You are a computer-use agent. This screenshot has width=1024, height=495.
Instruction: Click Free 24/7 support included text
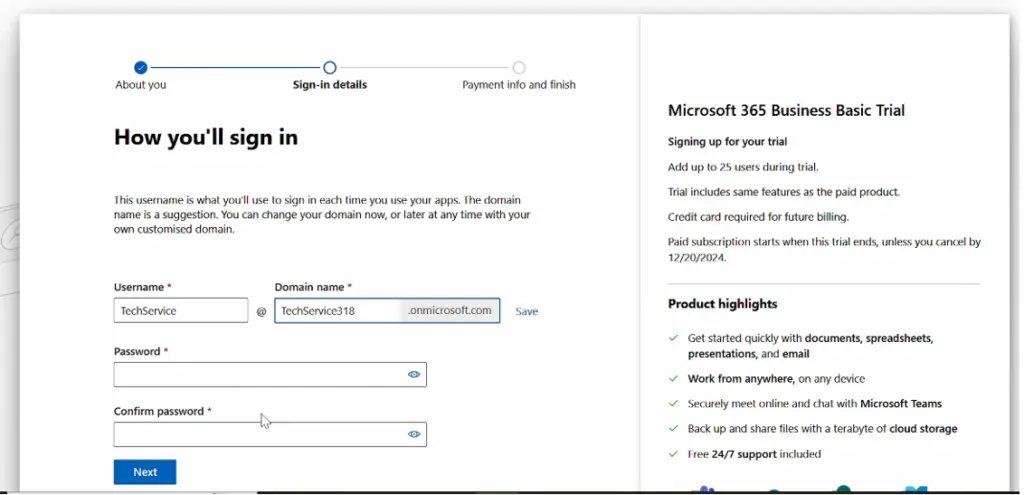(754, 454)
